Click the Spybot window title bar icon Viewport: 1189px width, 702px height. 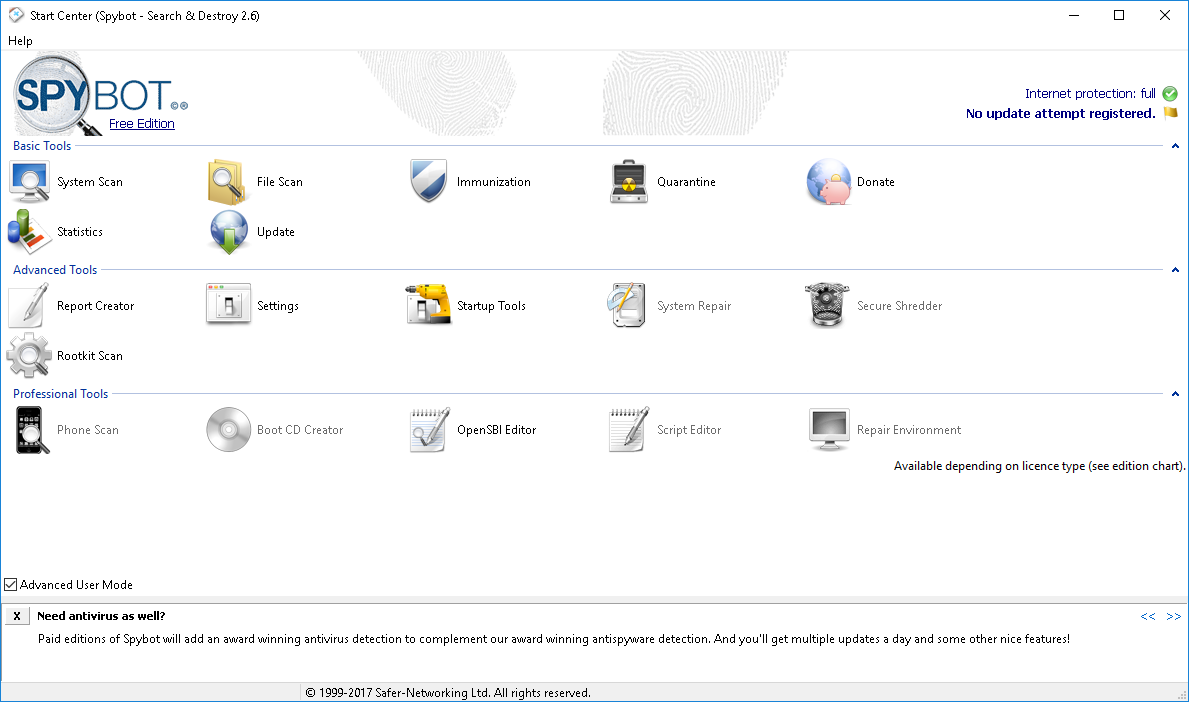[x=16, y=15]
